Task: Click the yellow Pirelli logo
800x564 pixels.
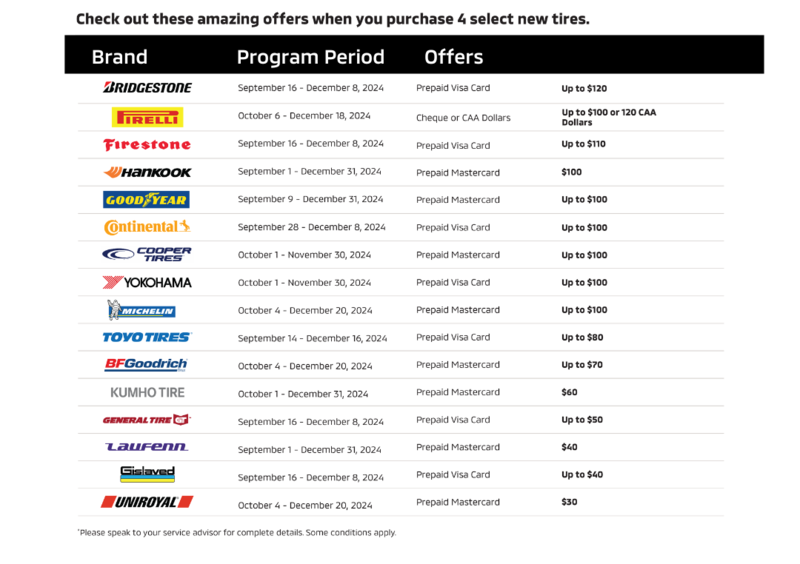Action: click(147, 117)
